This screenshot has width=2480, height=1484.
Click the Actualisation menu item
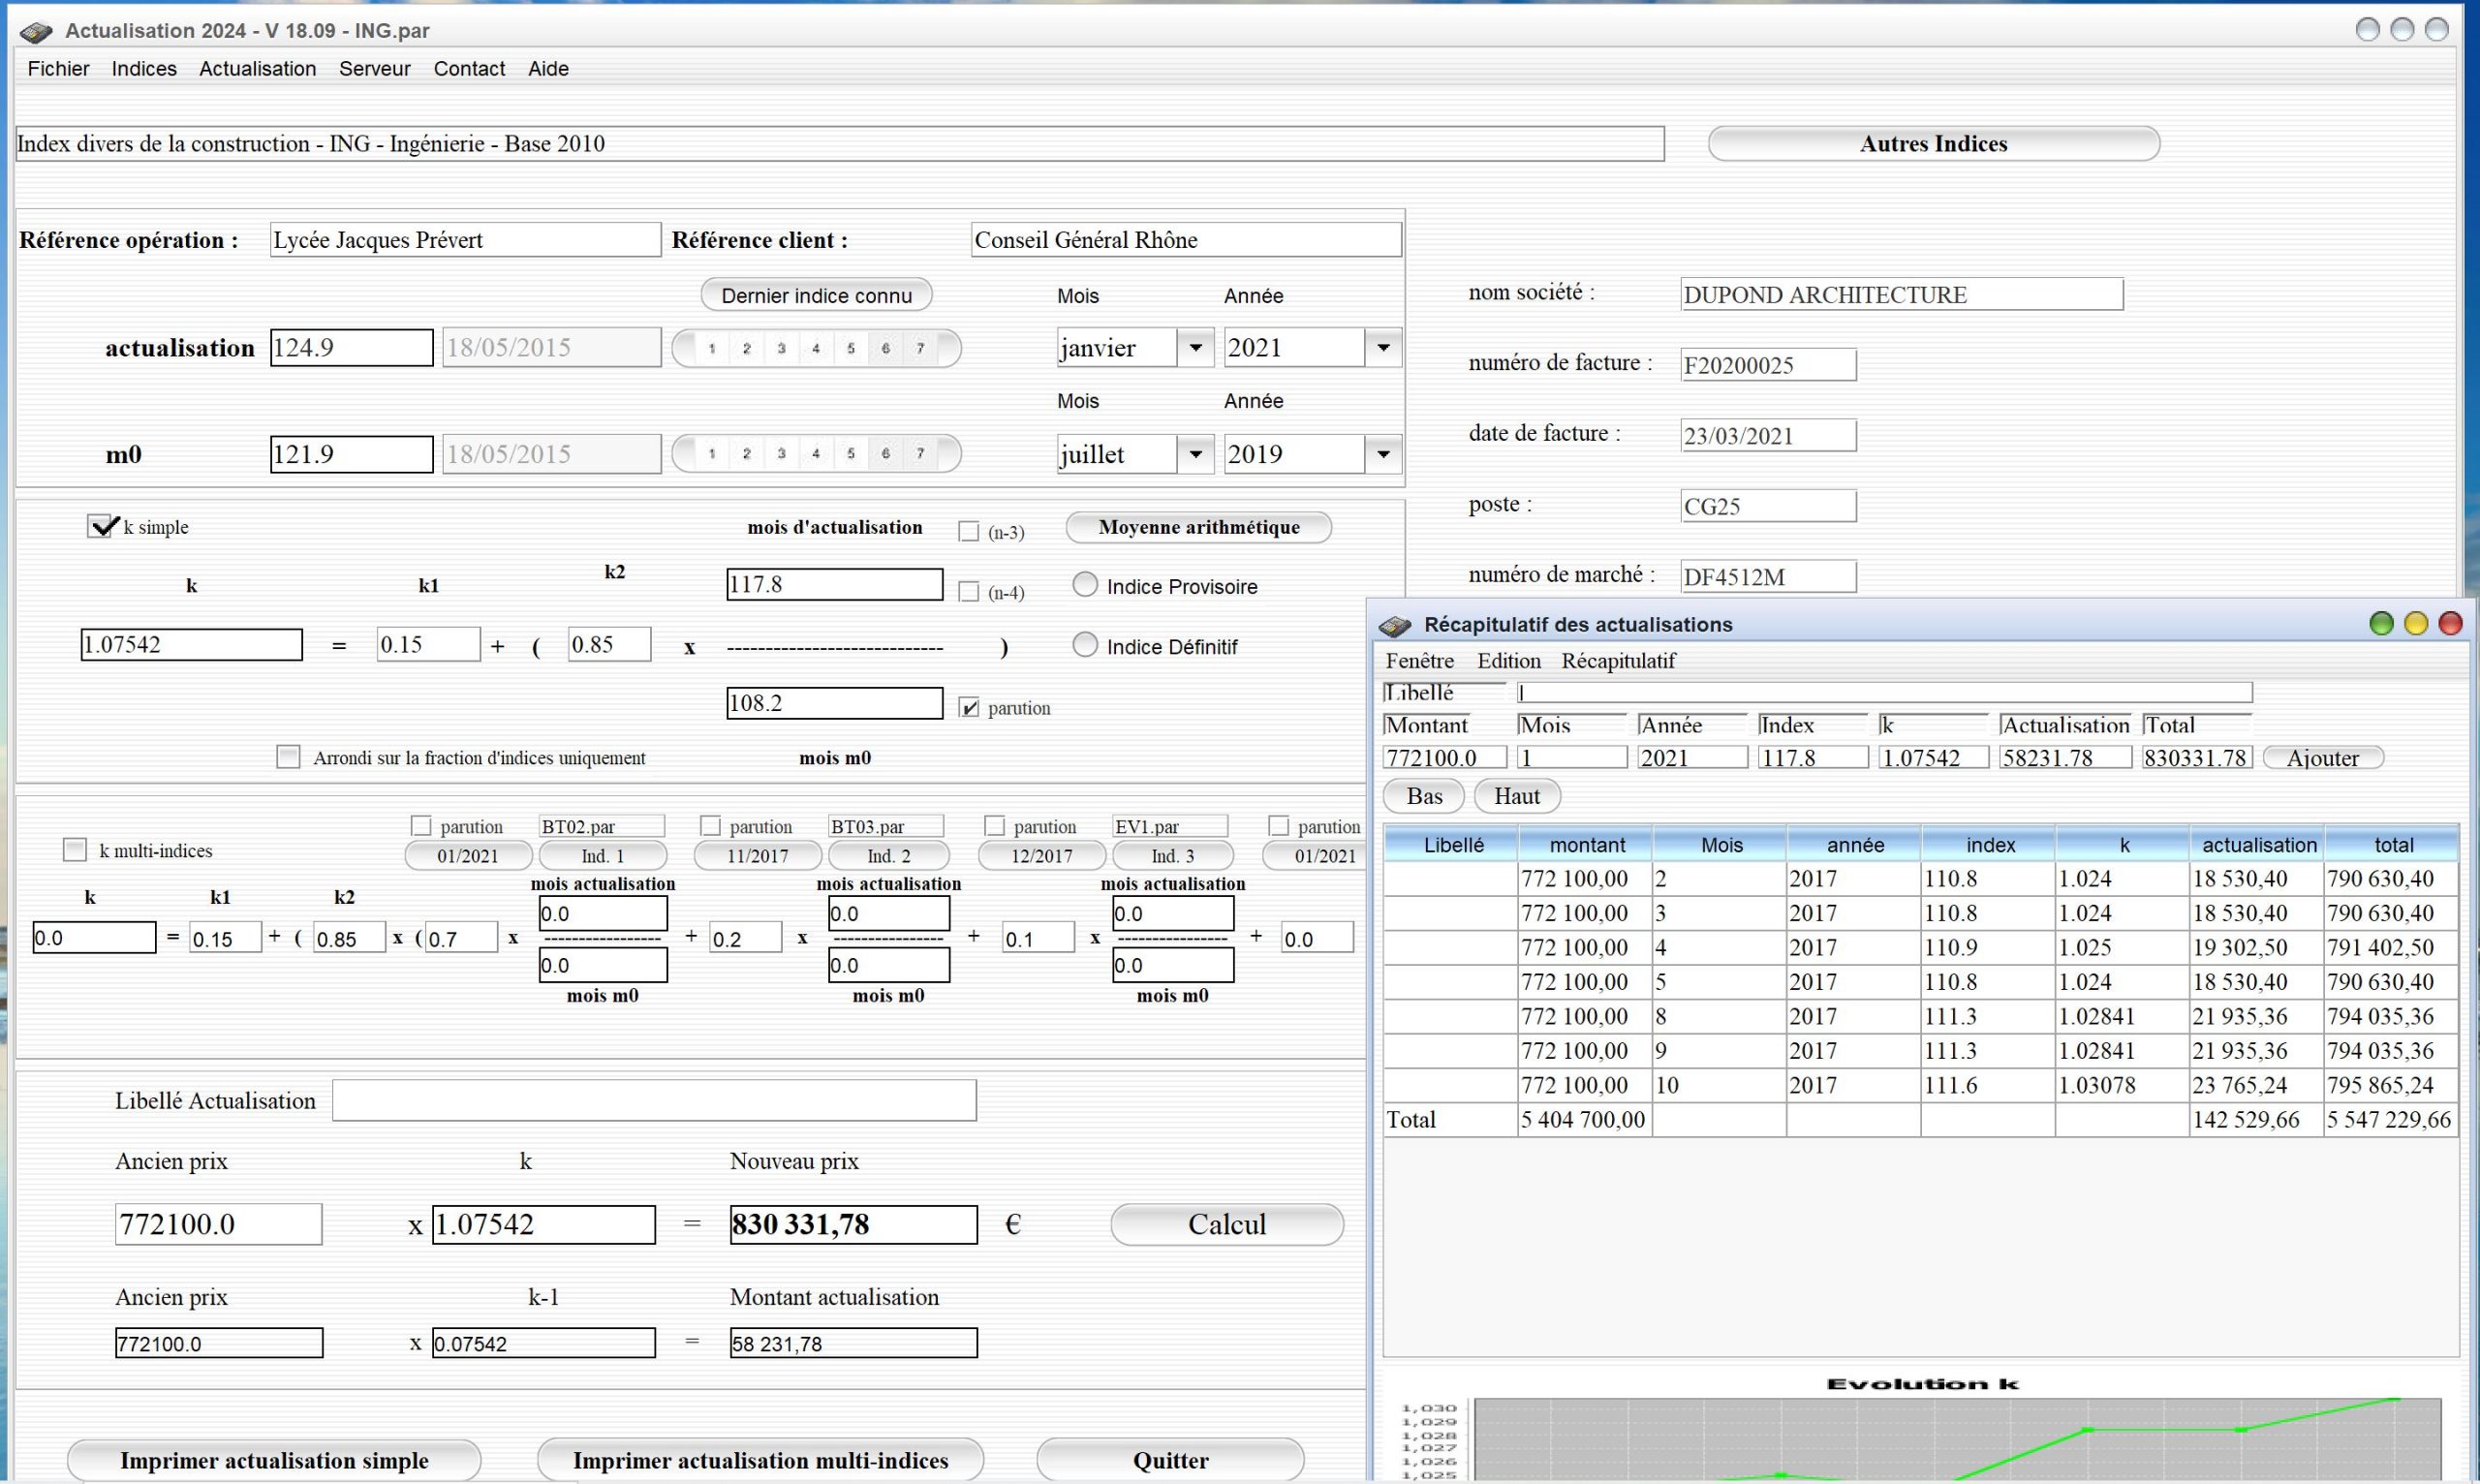[x=260, y=67]
